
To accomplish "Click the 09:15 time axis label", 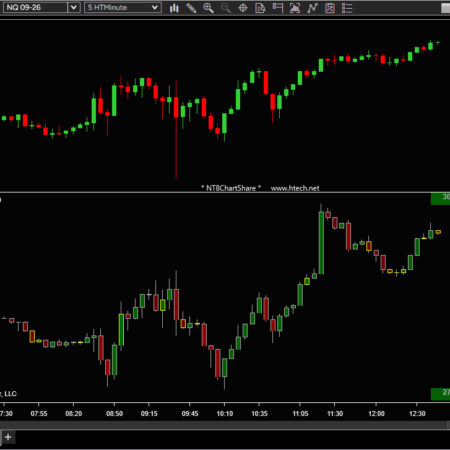I will pos(149,414).
